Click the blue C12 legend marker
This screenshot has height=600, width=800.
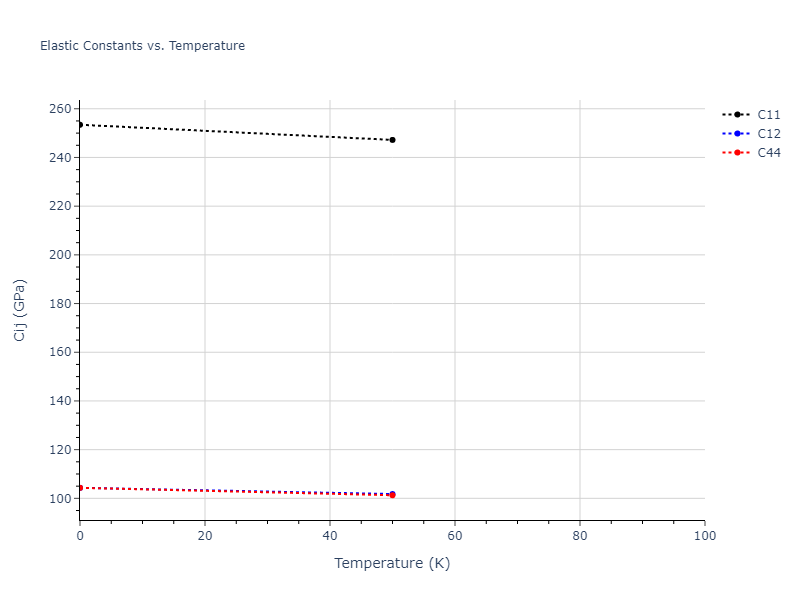[x=737, y=133]
